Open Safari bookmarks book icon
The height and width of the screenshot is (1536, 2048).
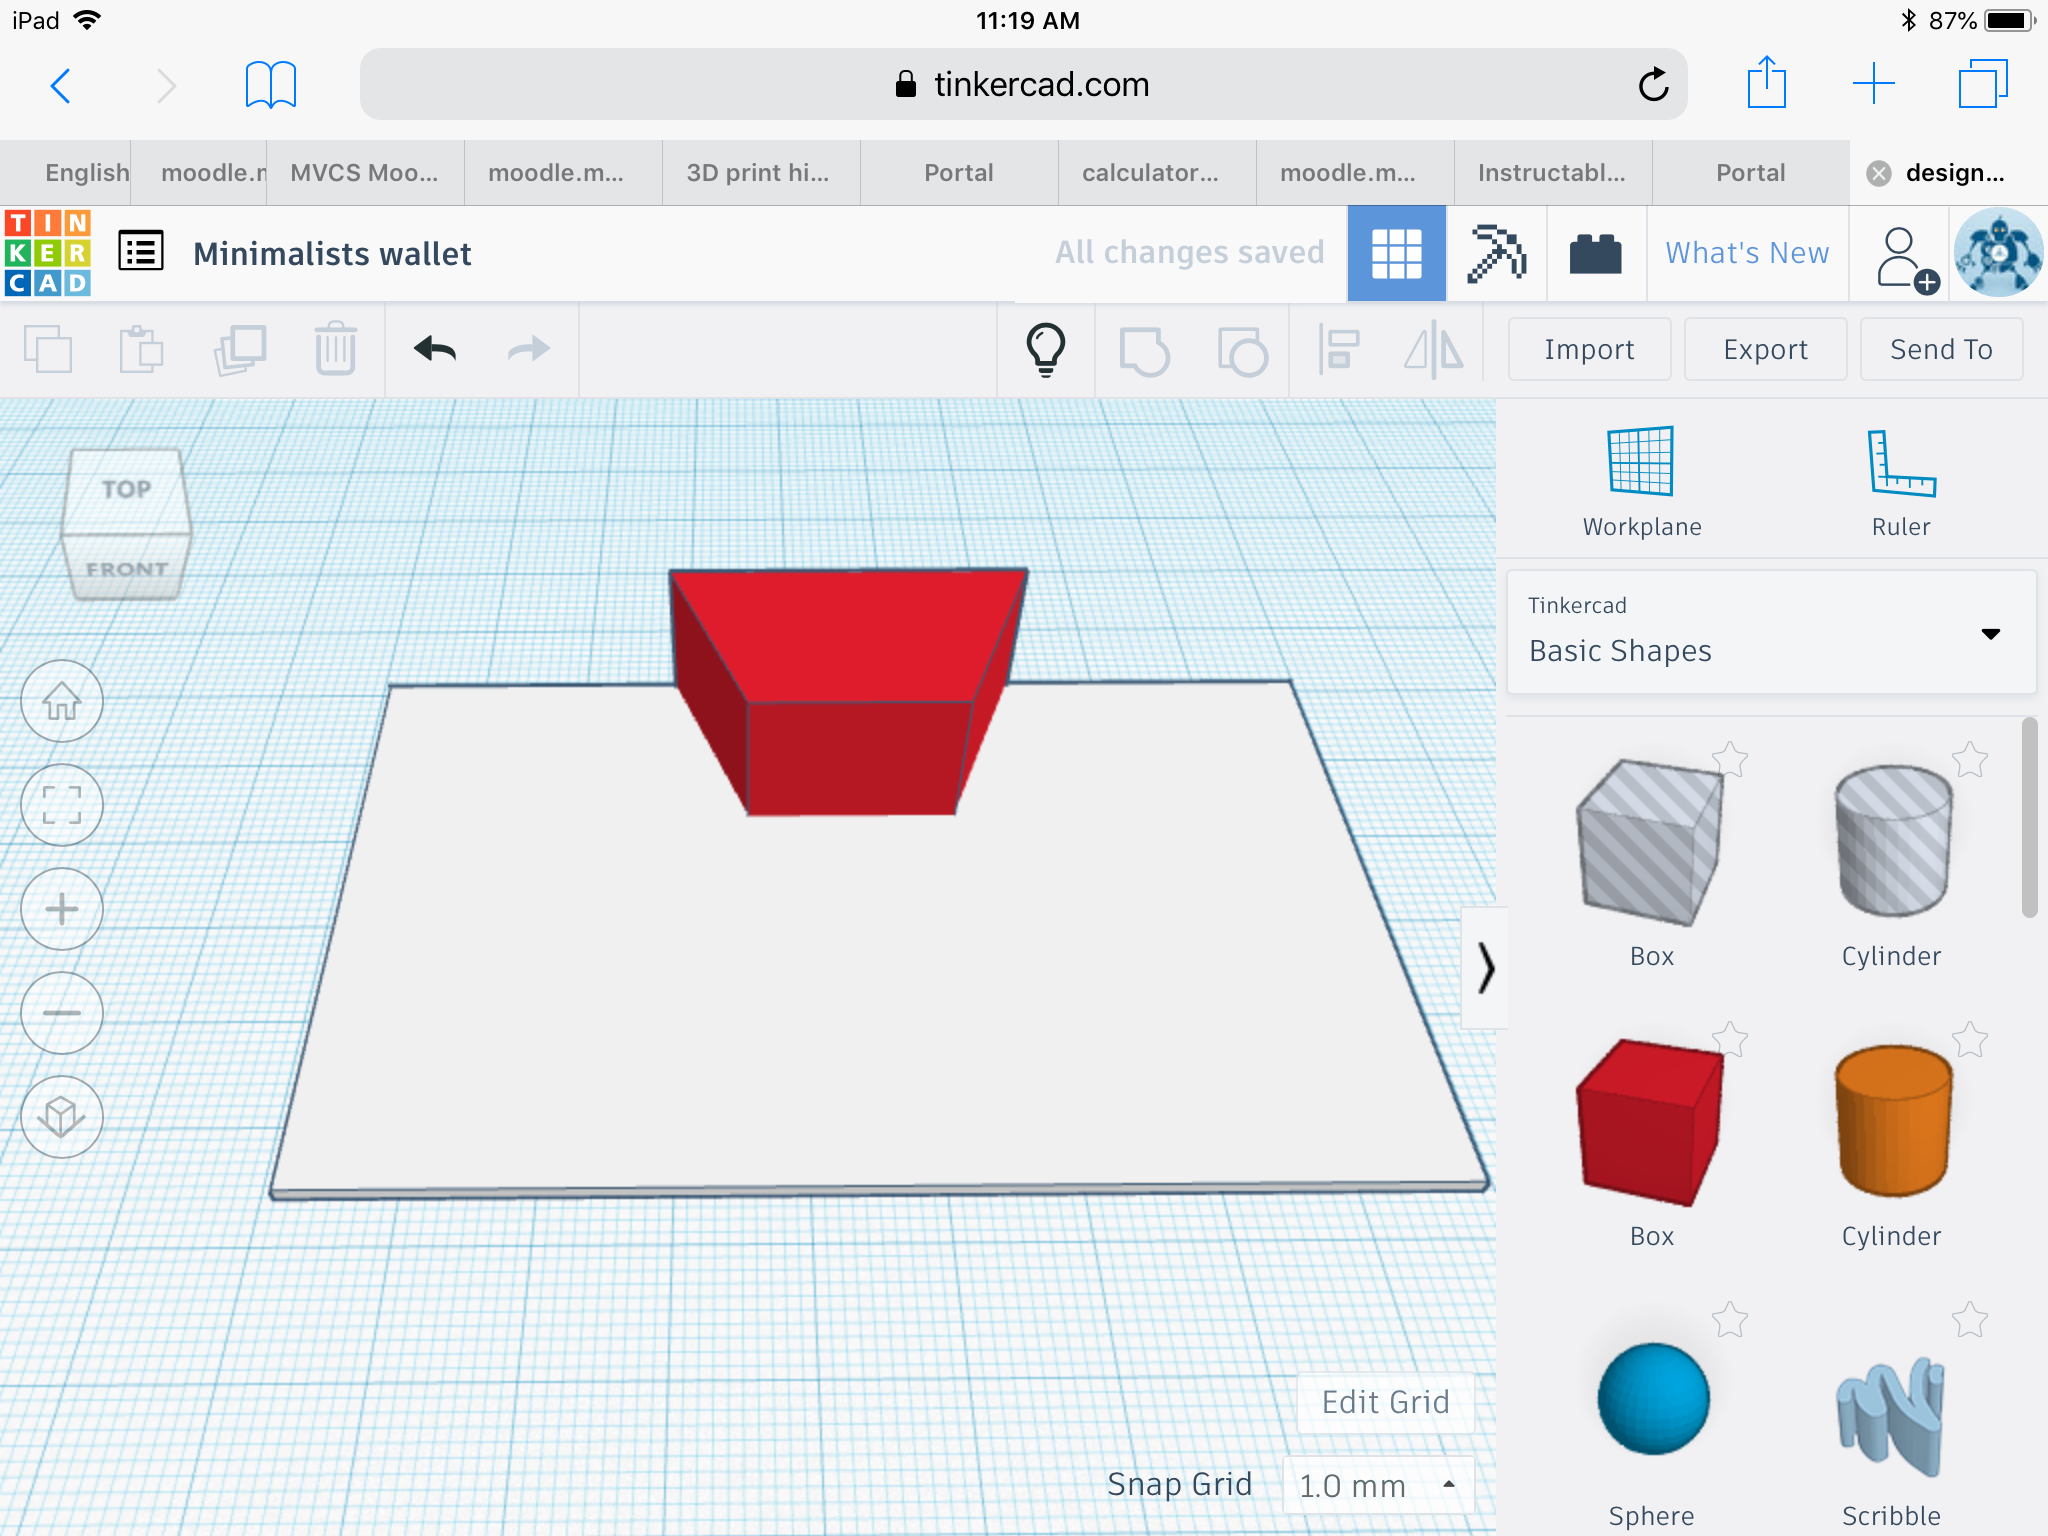pyautogui.click(x=270, y=85)
